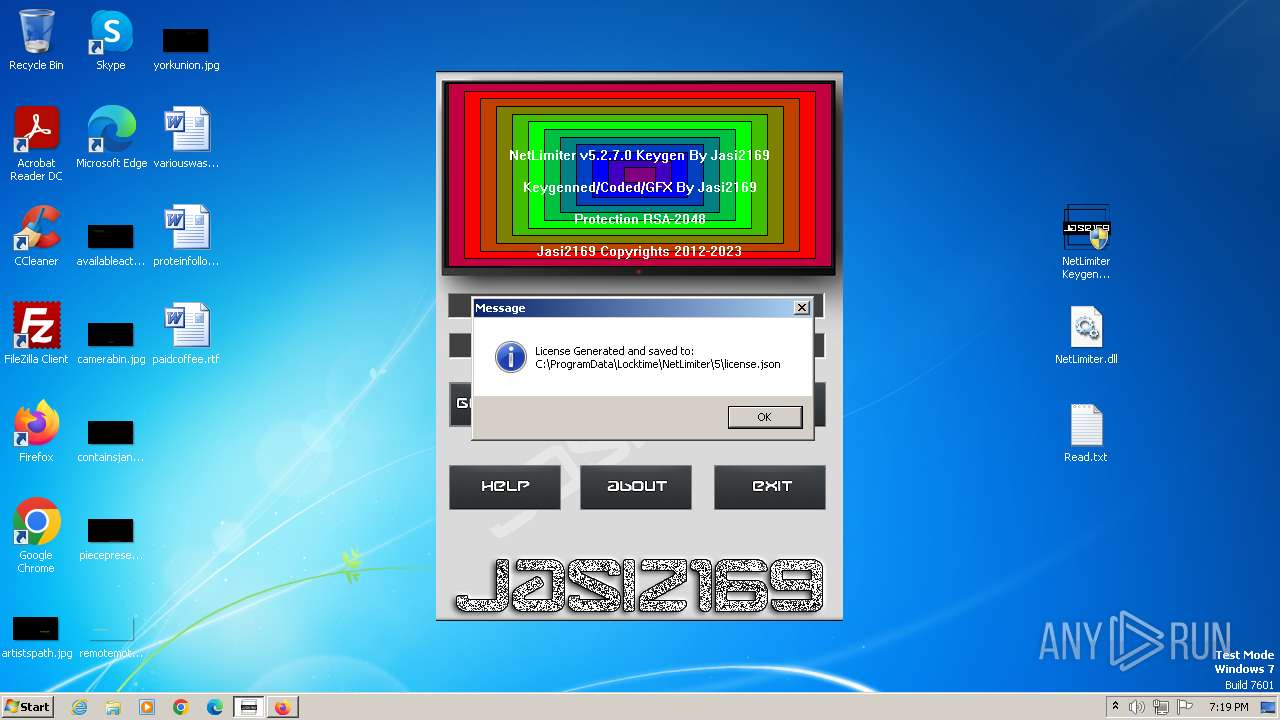Select the yorkunion.jpg file icon
Screen dimensions: 1280x720
[x=186, y=48]
